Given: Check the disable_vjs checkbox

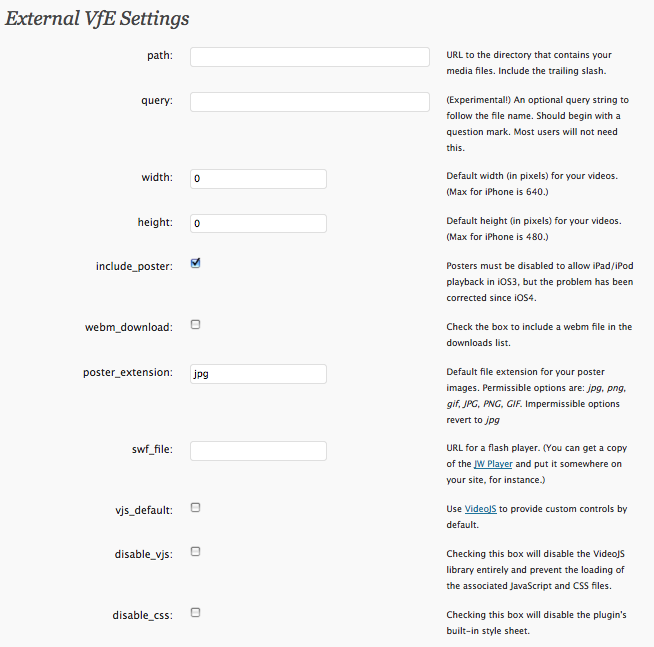Looking at the screenshot, I should pyautogui.click(x=196, y=551).
